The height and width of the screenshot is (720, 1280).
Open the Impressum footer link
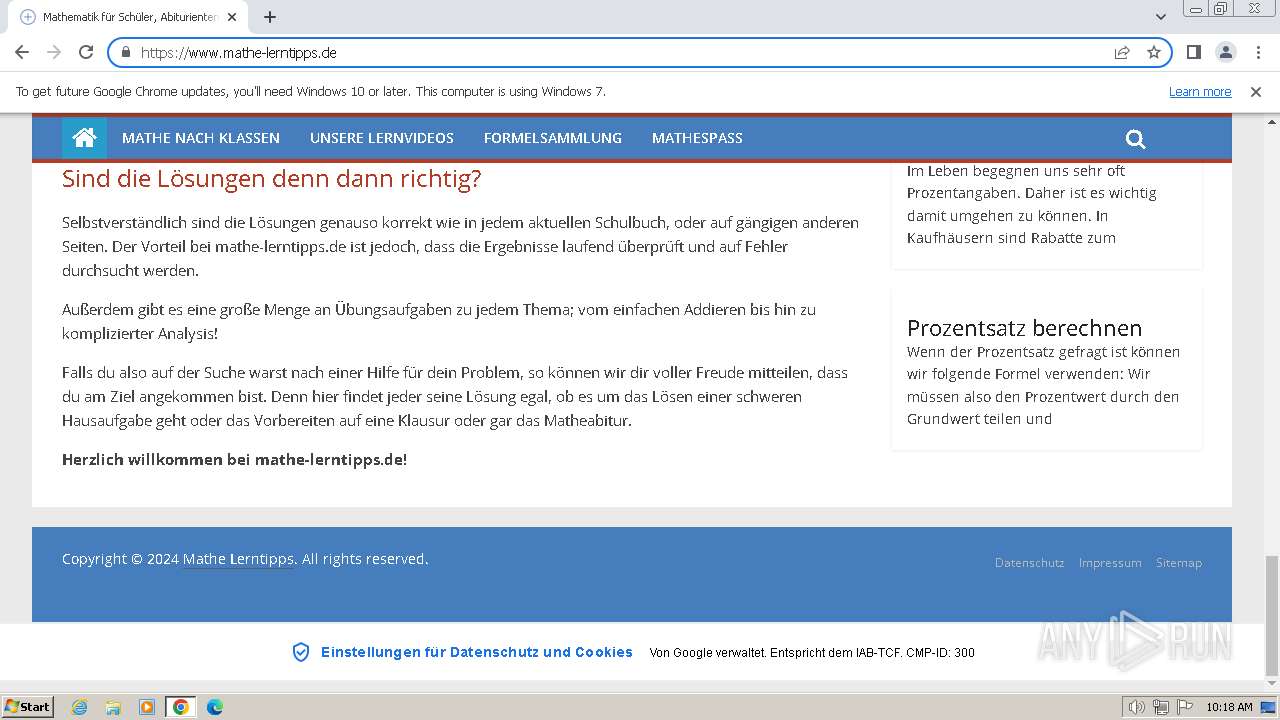click(1110, 563)
